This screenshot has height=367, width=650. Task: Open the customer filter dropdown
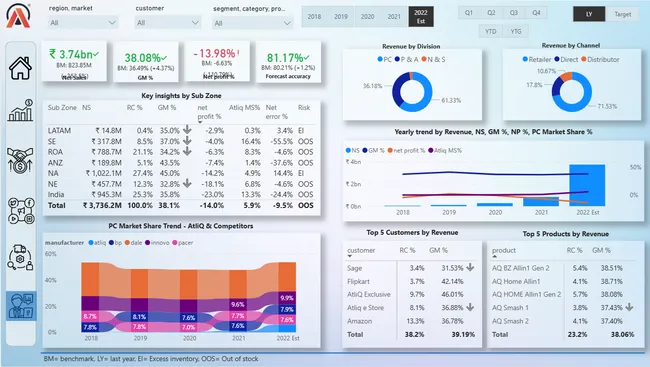(168, 22)
